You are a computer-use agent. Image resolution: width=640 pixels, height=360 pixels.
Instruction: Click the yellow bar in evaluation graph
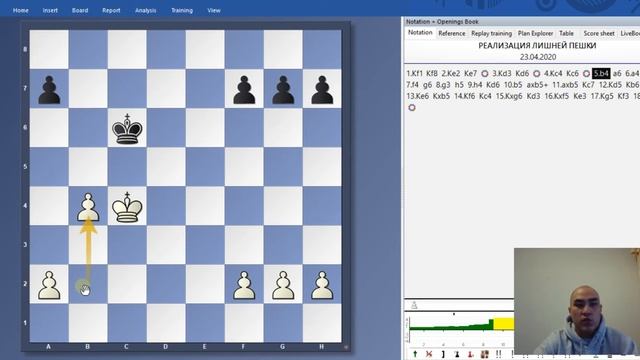(x=504, y=324)
